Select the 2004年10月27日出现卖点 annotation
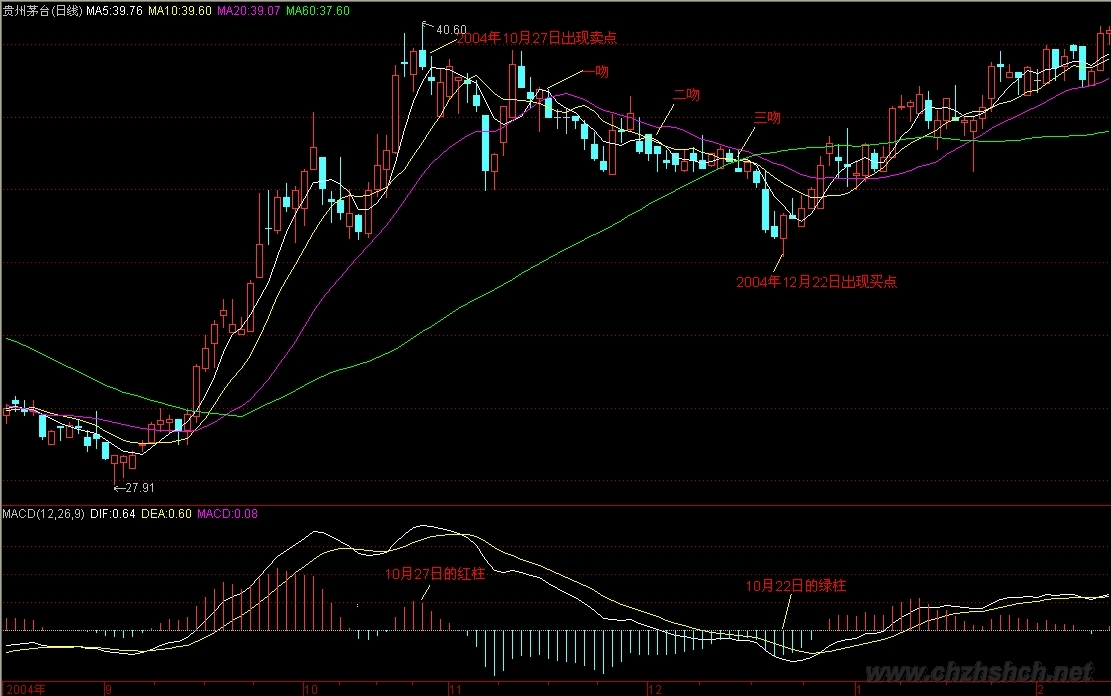The image size is (1111, 696). pos(536,38)
